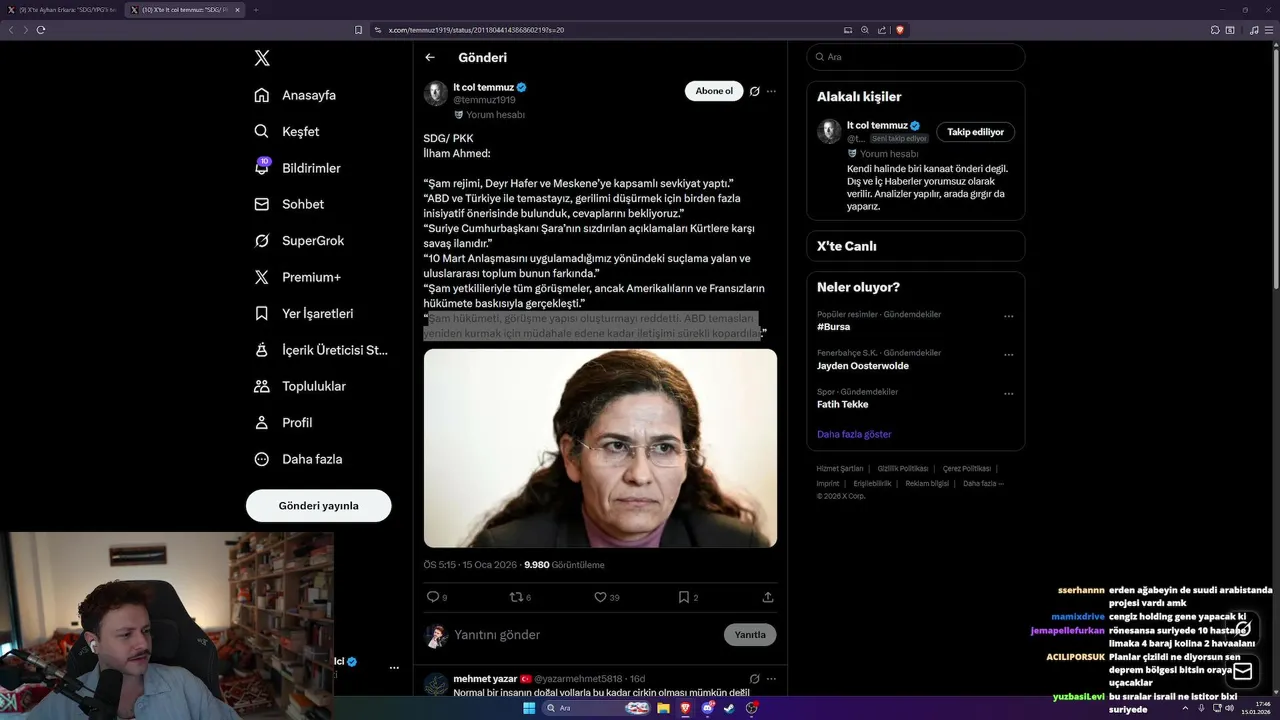Open #Bursa trending topic
This screenshot has width=1280, height=720.
click(834, 327)
